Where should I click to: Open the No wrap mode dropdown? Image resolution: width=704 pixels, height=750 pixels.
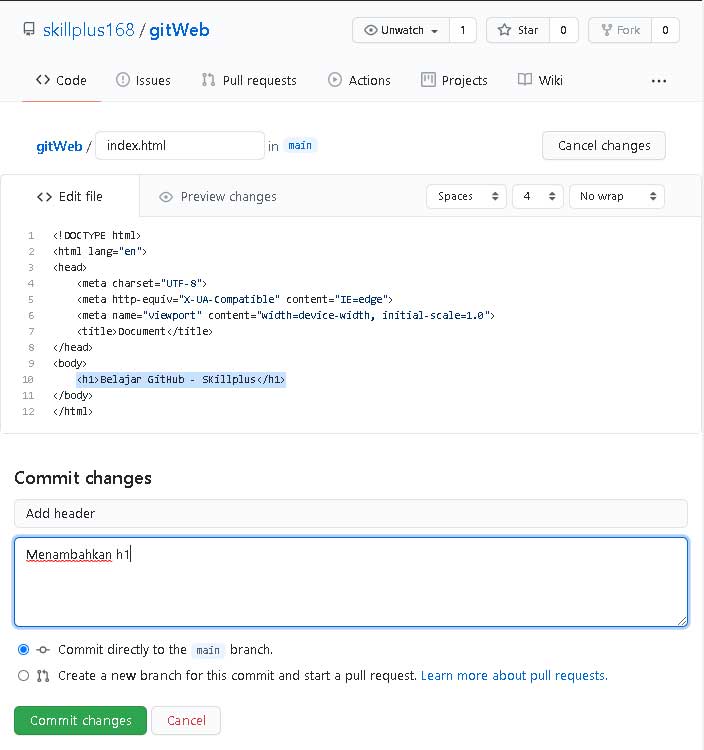[616, 196]
